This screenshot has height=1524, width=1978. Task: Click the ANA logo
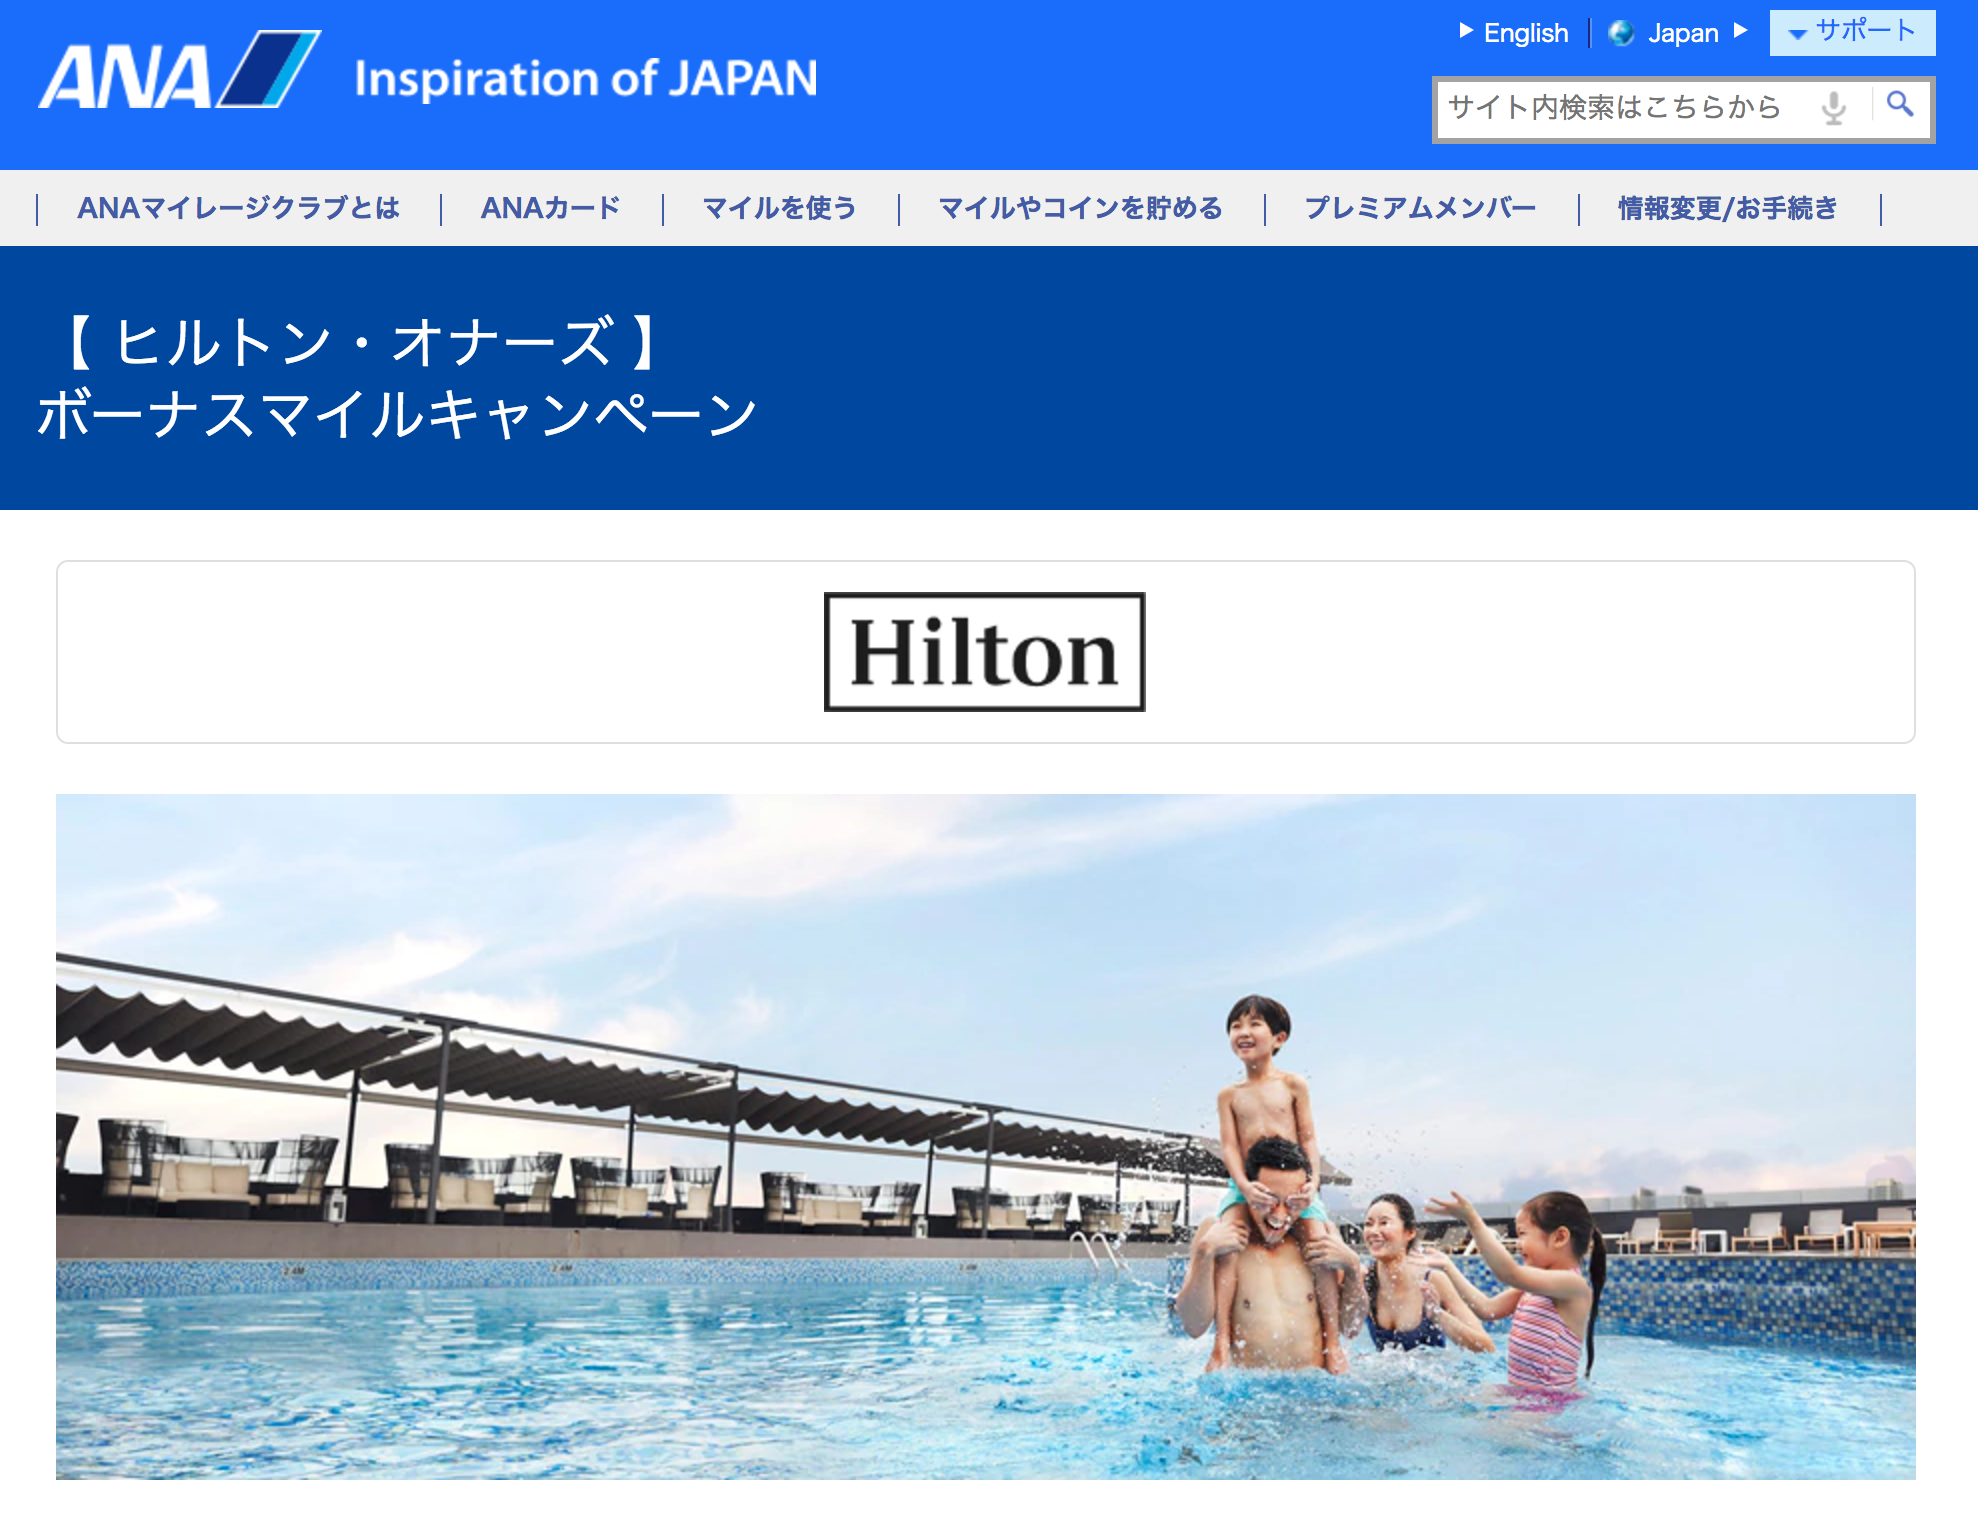[180, 70]
